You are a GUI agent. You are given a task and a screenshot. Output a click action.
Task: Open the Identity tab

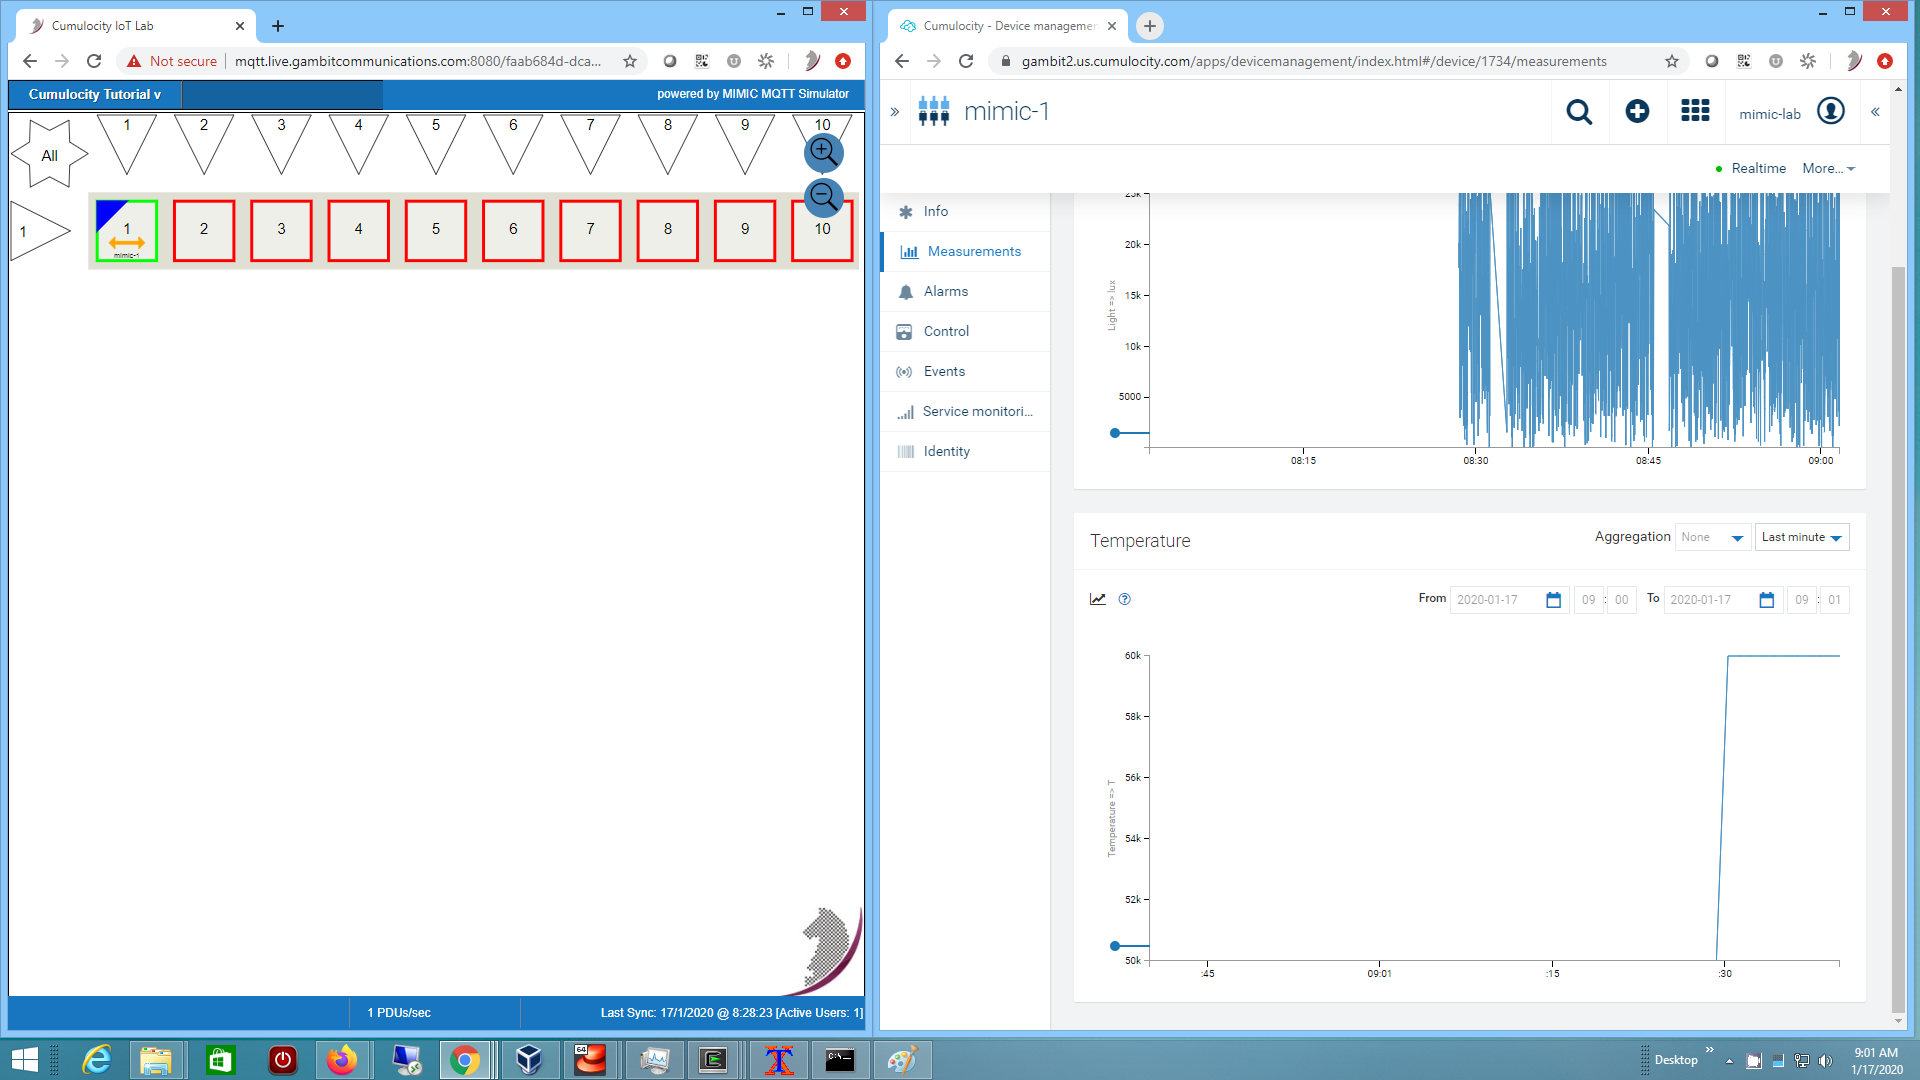pos(965,451)
